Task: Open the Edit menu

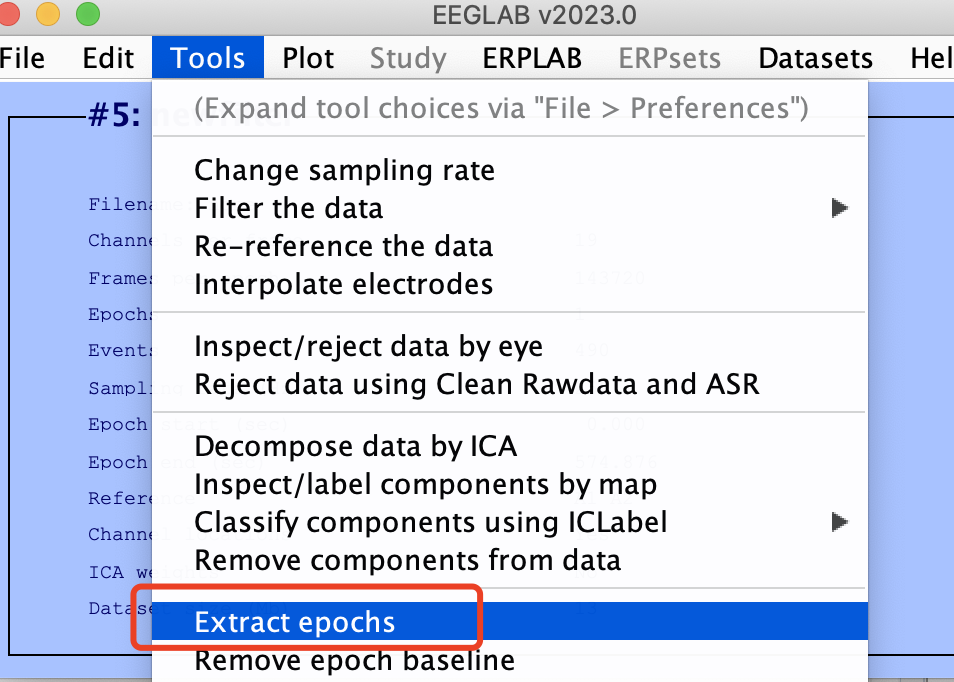Action: point(109,58)
